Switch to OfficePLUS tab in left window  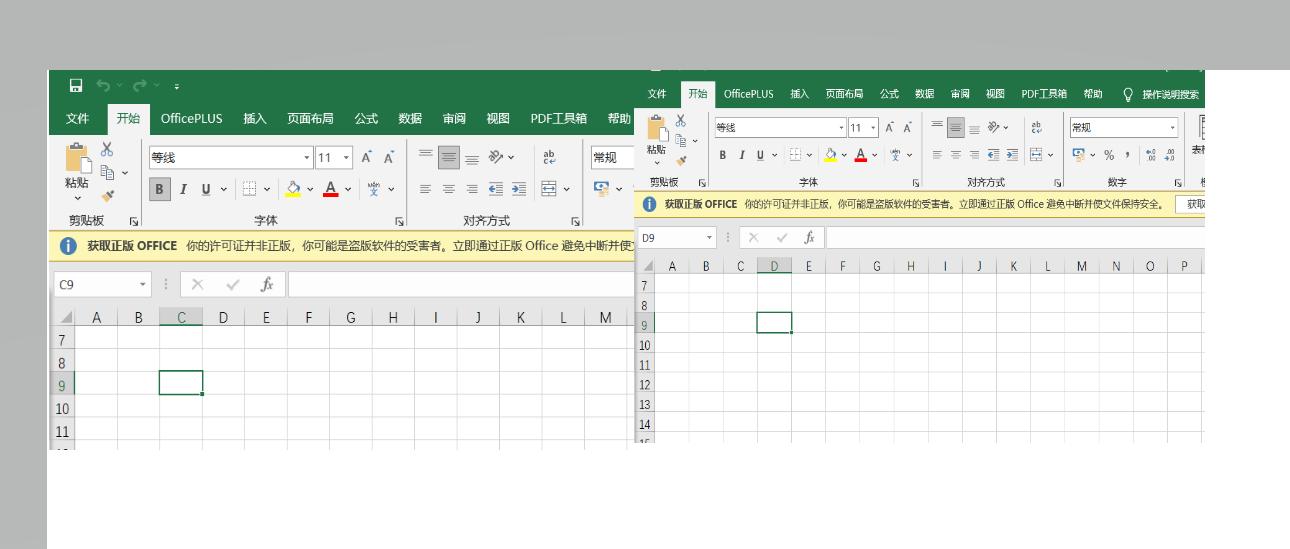(192, 119)
